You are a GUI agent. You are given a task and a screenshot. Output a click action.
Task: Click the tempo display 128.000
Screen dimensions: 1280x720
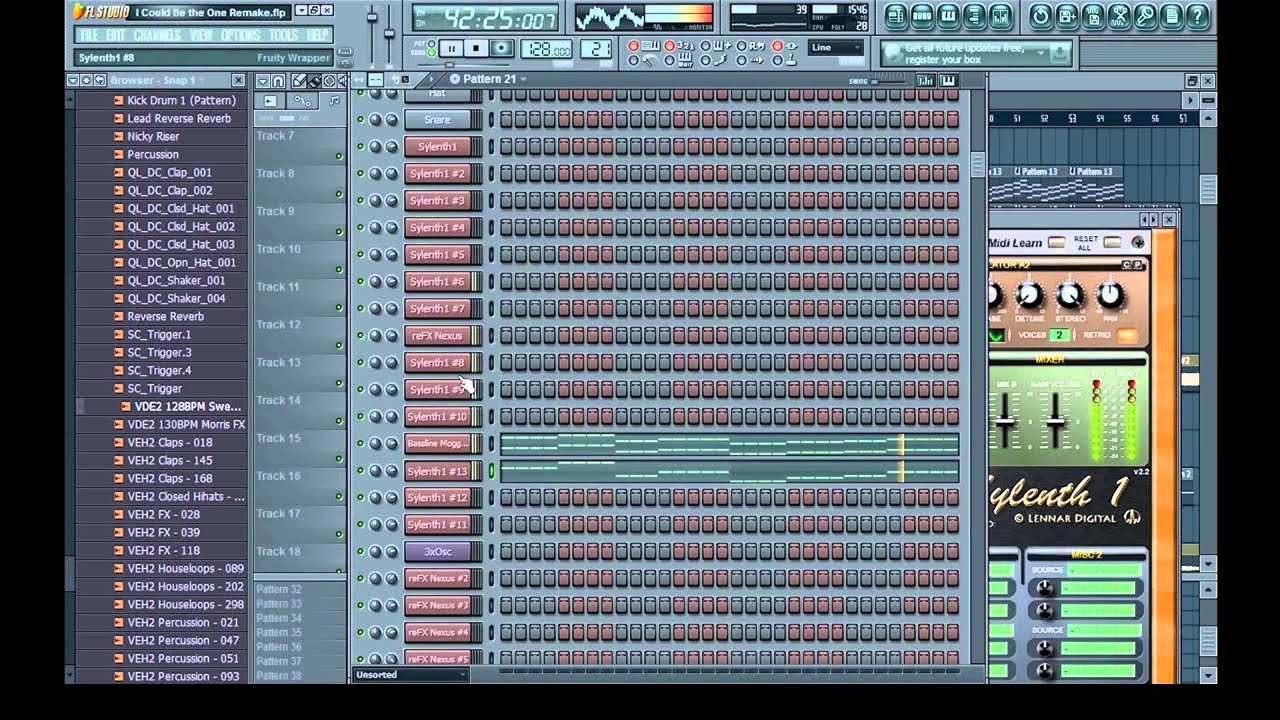pyautogui.click(x=546, y=48)
